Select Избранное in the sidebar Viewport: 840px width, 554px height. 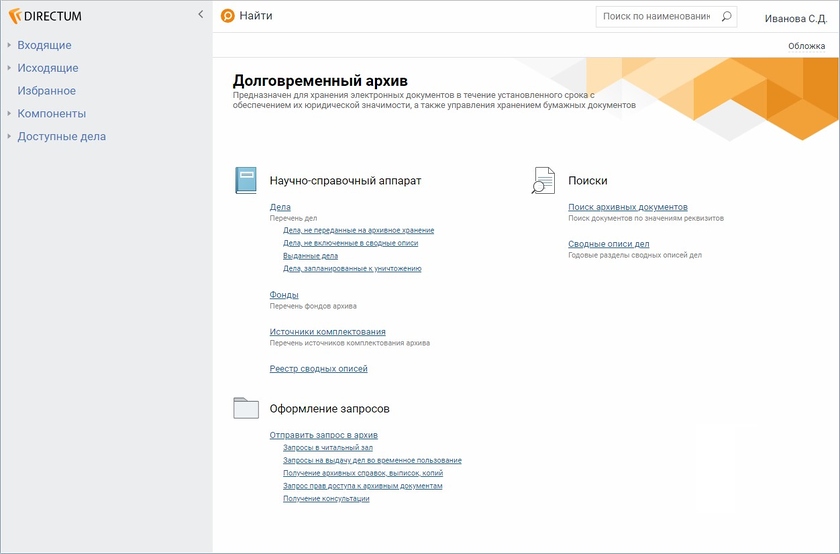point(46,91)
